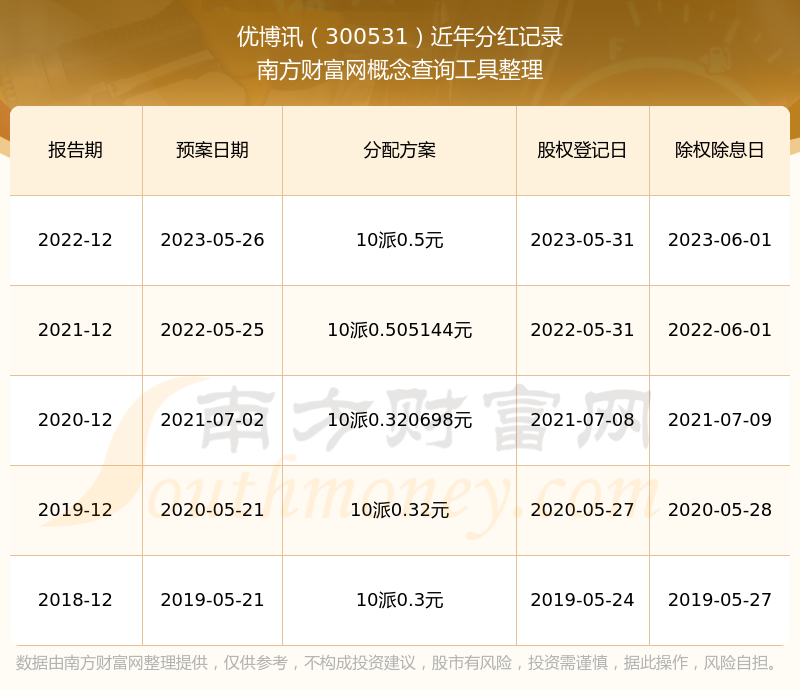This screenshot has height=690, width=800.
Task: Click report period cell 2019-12
Action: click(76, 509)
